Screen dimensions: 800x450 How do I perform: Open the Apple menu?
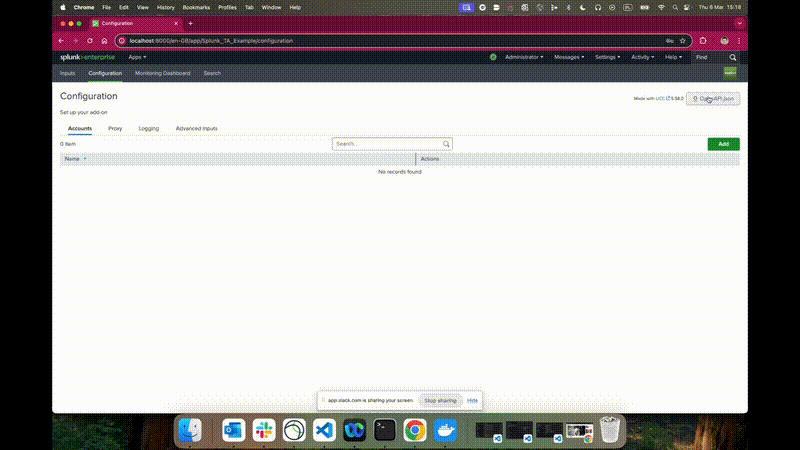click(x=63, y=8)
